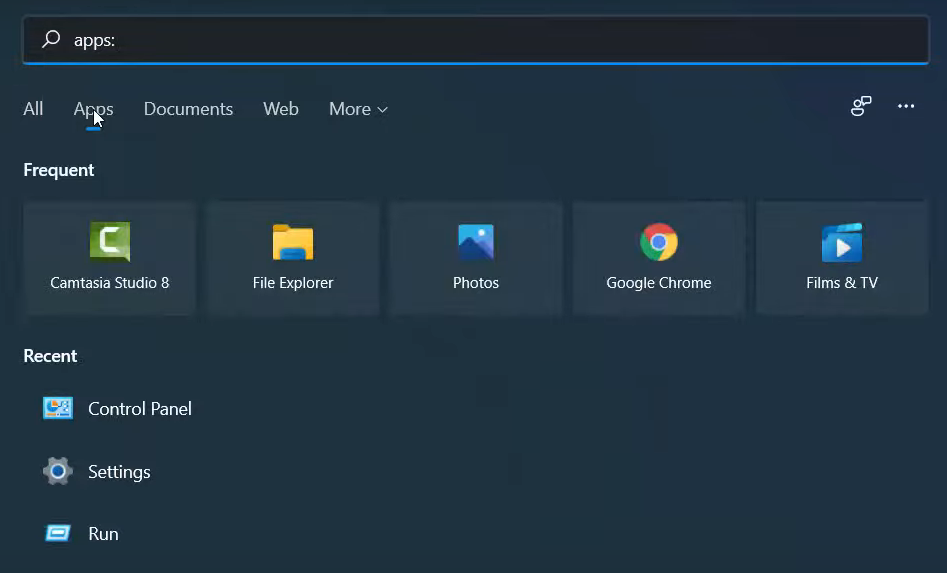Open the Photos app tile

475,257
